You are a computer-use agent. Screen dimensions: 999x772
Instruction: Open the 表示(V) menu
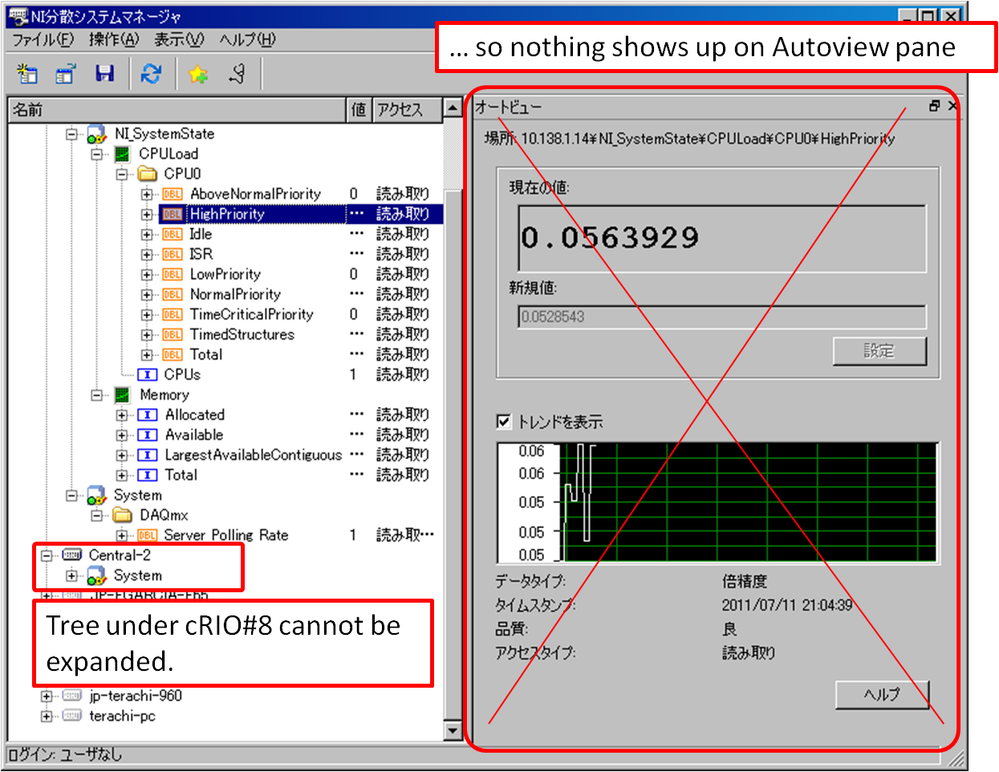pos(179,39)
